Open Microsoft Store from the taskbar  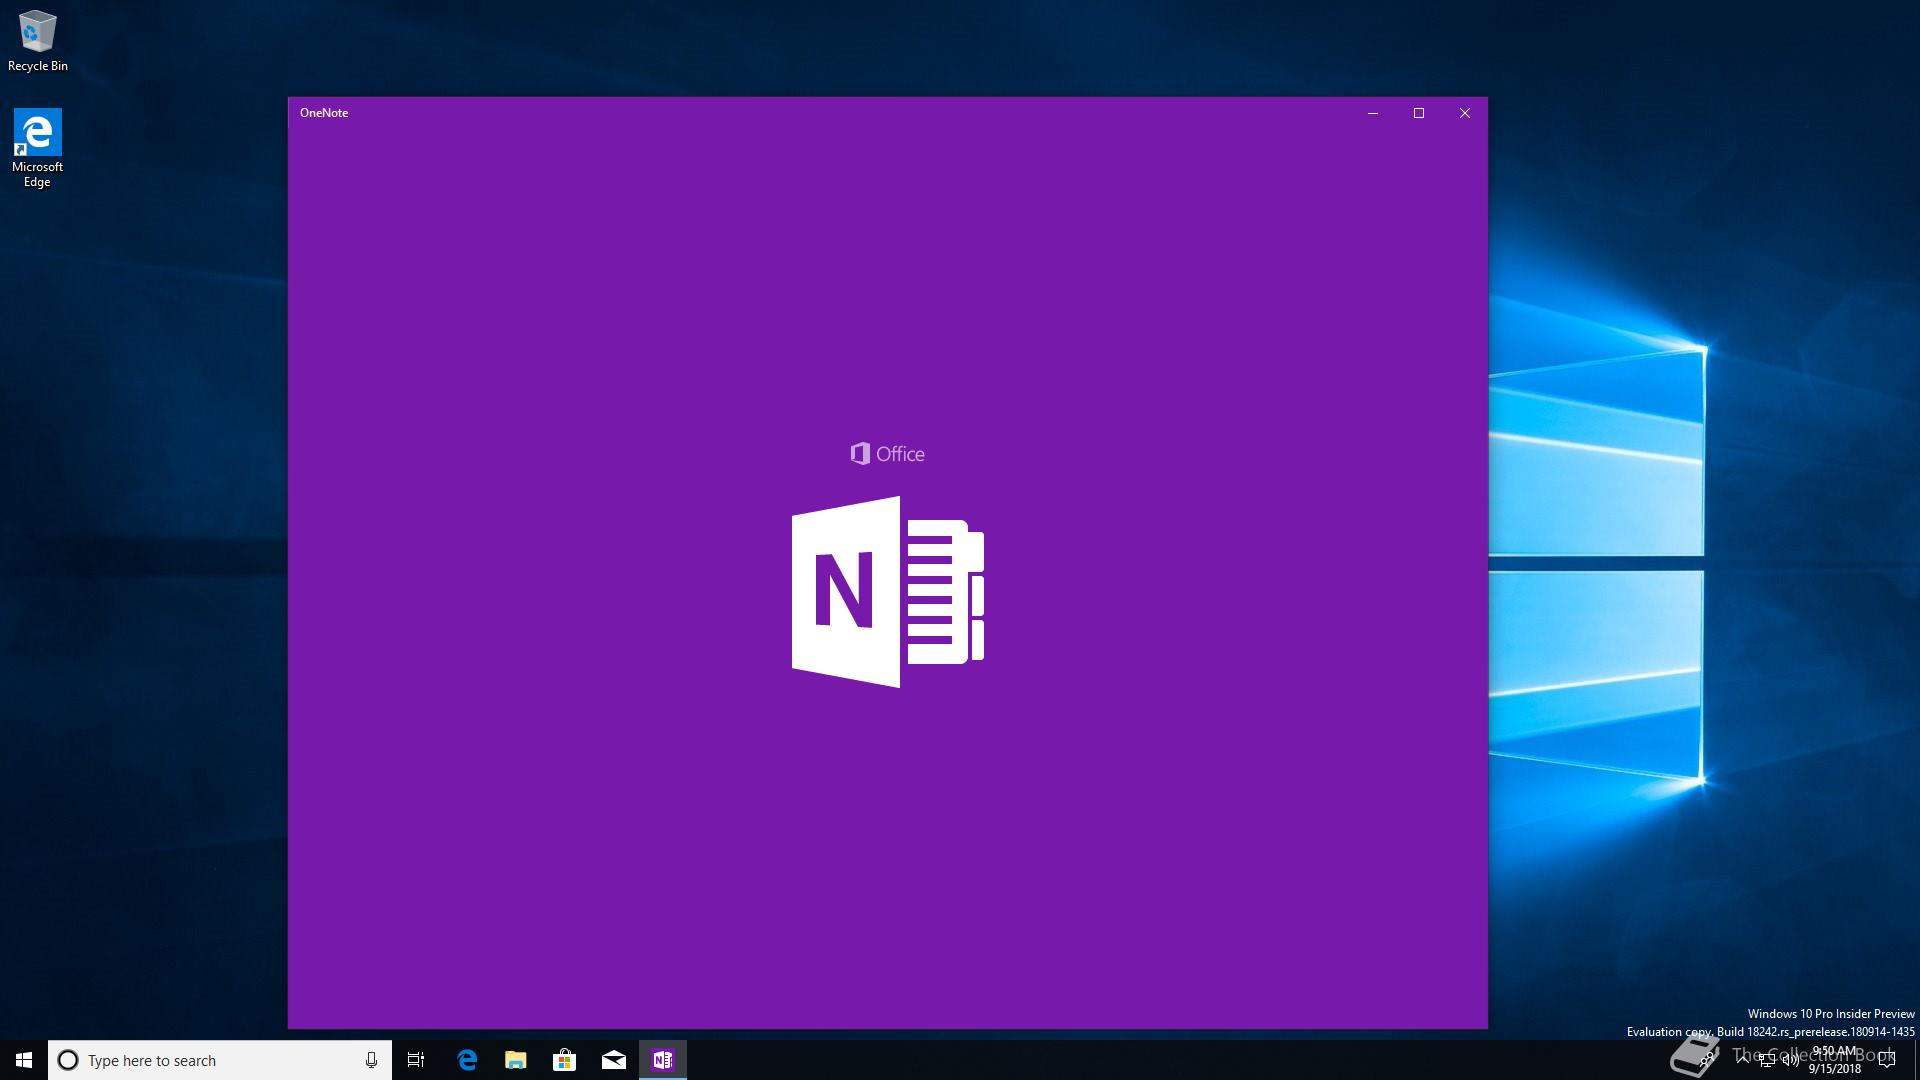pos(565,1060)
